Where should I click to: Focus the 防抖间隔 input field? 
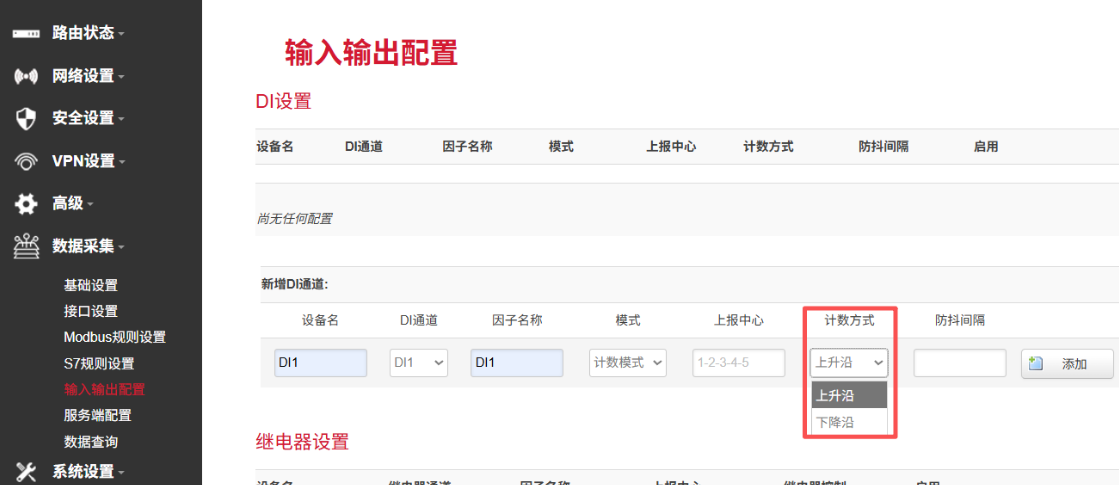tap(960, 362)
